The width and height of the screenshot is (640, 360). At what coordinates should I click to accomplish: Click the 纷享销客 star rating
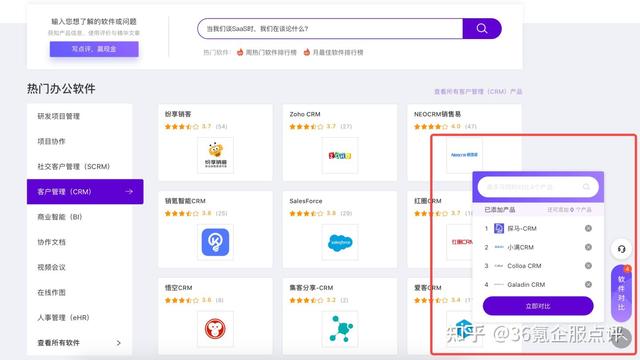point(182,127)
